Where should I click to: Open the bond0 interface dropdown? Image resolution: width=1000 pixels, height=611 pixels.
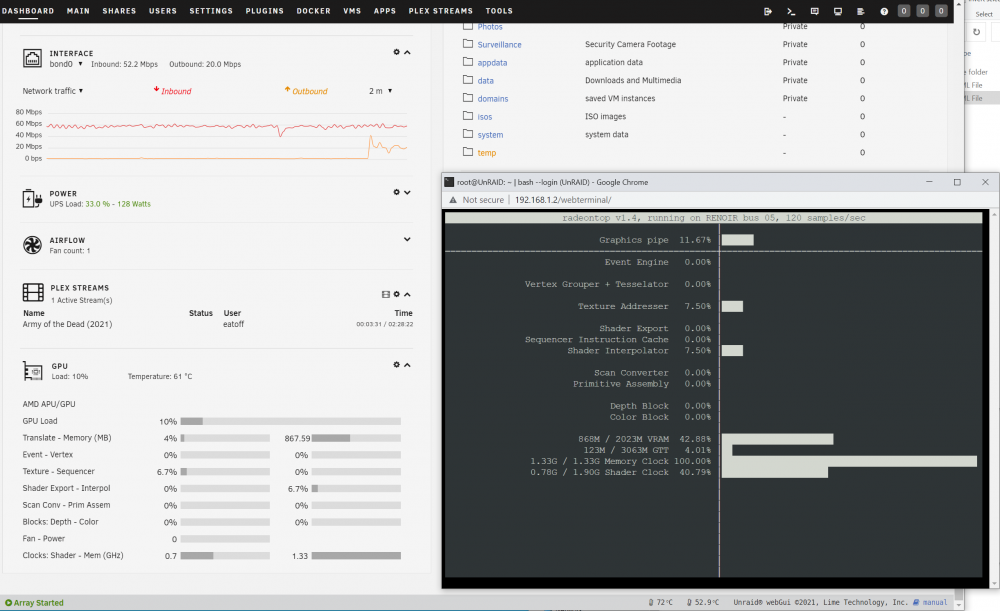66,64
